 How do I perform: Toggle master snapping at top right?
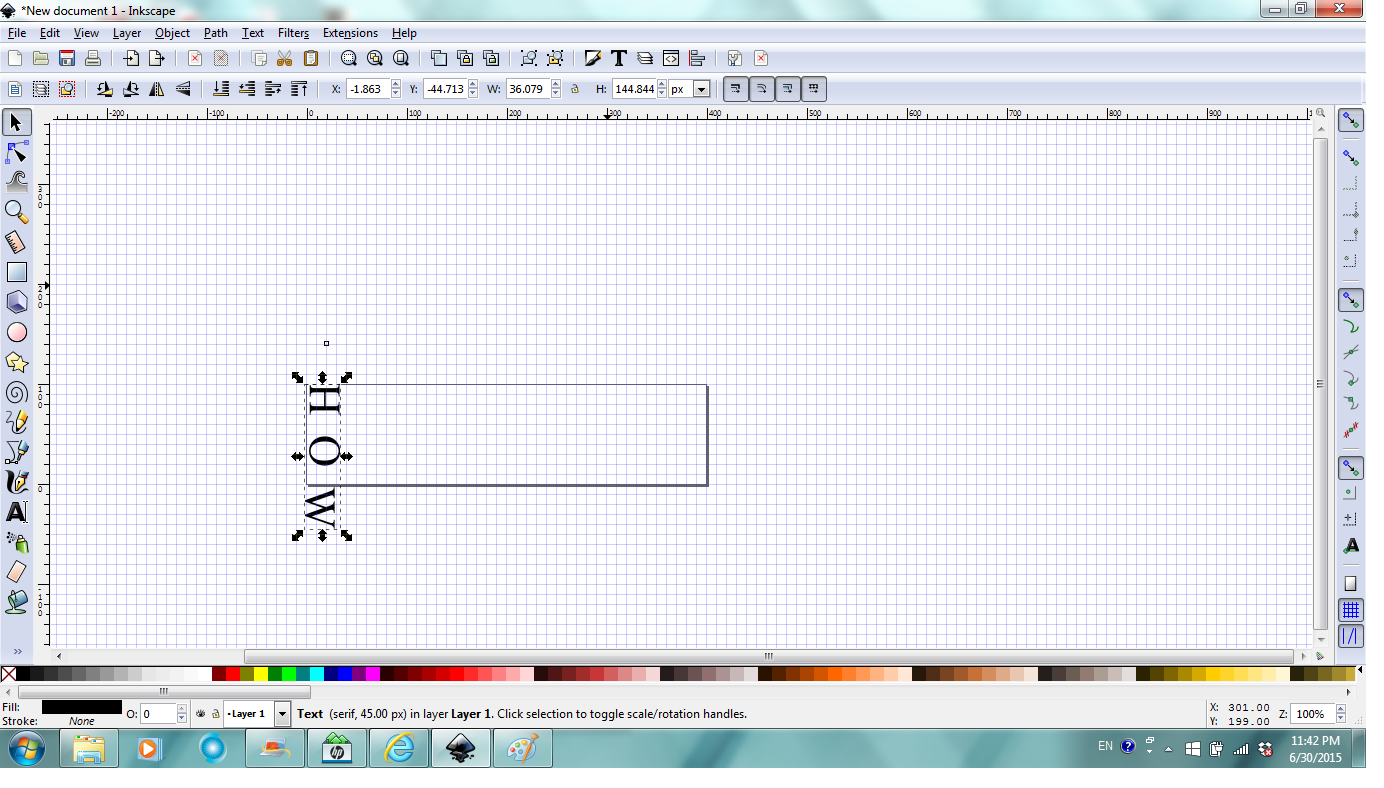tap(1351, 121)
